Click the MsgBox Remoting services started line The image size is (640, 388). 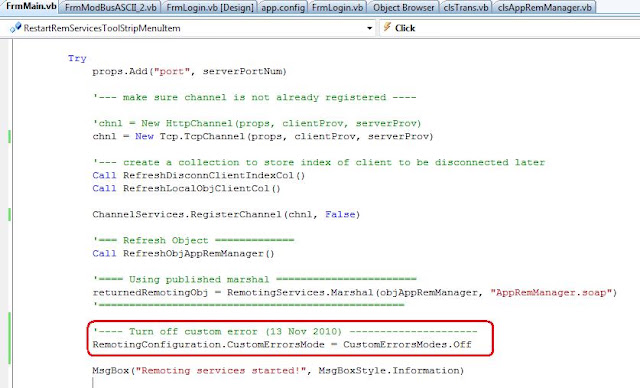(278, 370)
